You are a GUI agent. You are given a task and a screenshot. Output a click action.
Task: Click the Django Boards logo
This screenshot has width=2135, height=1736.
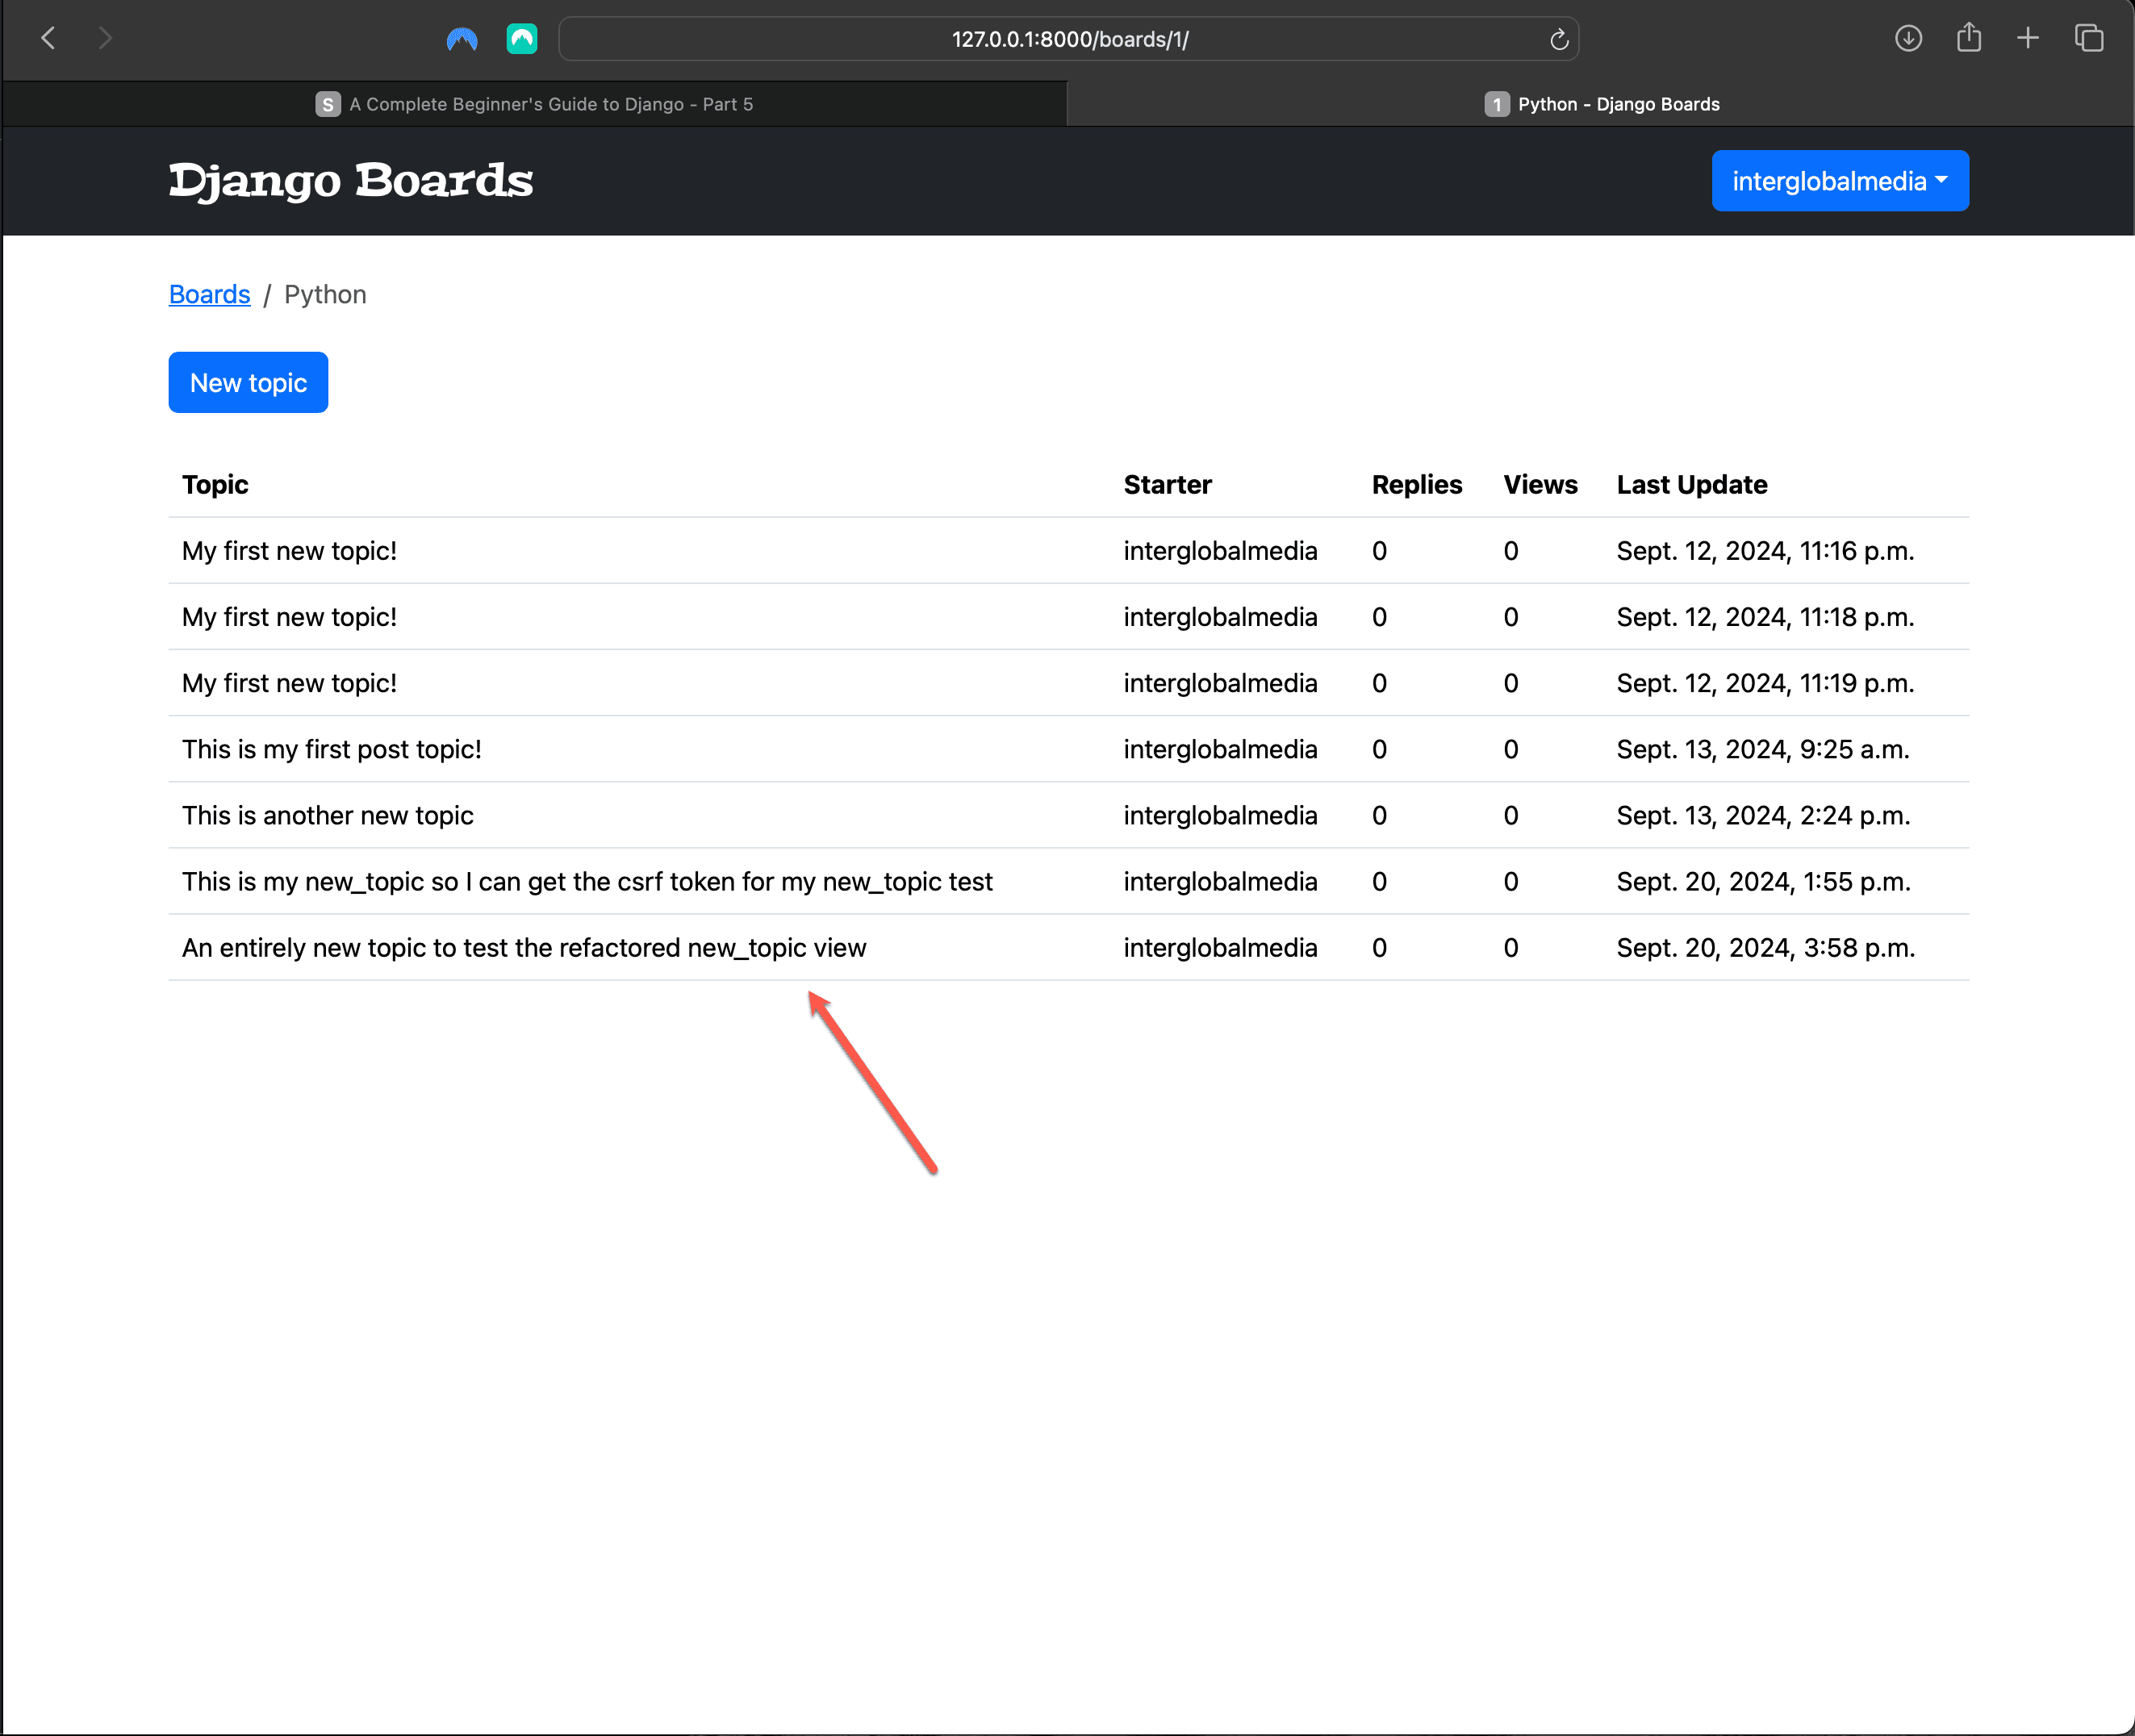[351, 181]
